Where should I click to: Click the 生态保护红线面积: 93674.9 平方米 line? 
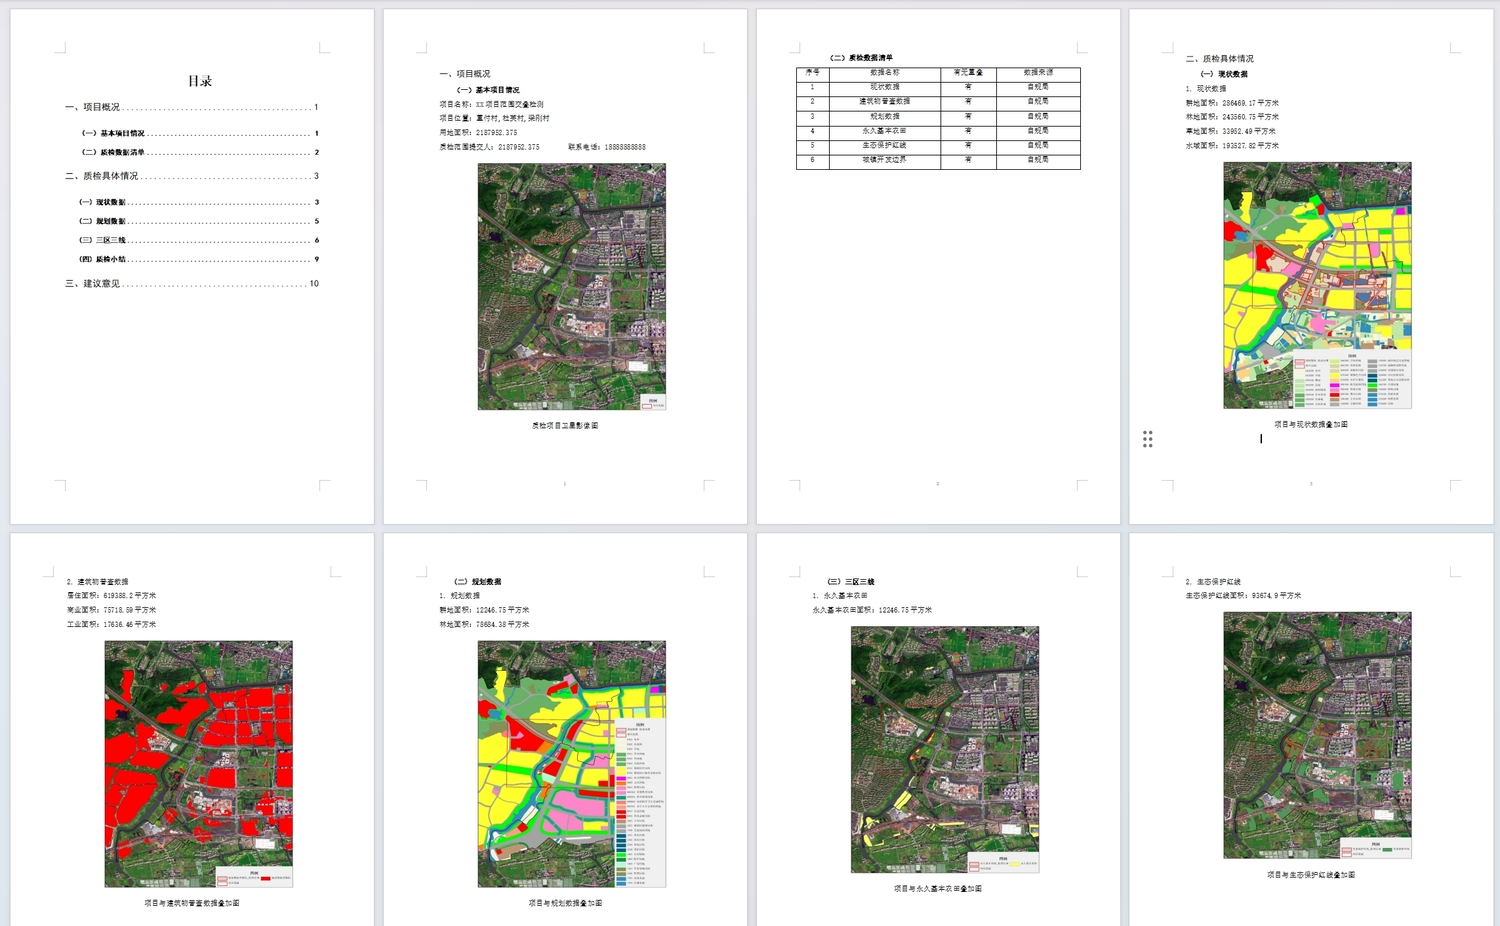(1243, 596)
